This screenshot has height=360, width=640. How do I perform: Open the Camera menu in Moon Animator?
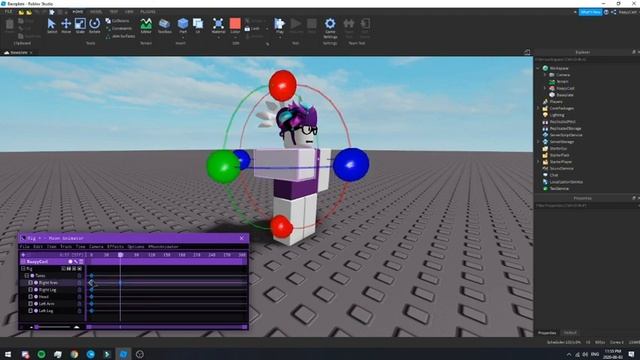pyautogui.click(x=96, y=247)
